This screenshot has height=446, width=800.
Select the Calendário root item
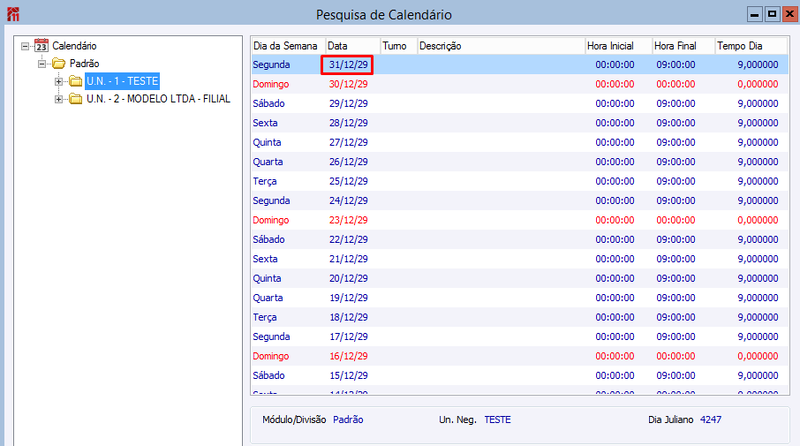click(74, 46)
